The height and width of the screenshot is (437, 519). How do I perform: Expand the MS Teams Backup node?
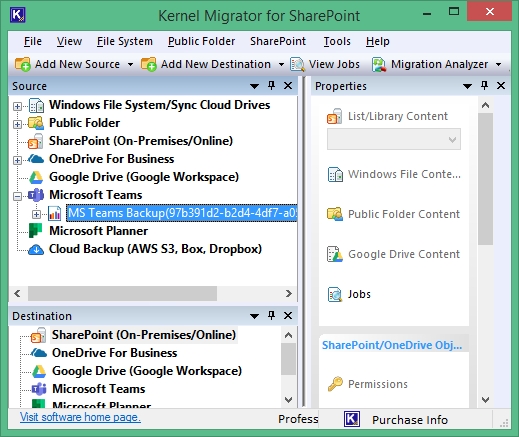point(36,214)
